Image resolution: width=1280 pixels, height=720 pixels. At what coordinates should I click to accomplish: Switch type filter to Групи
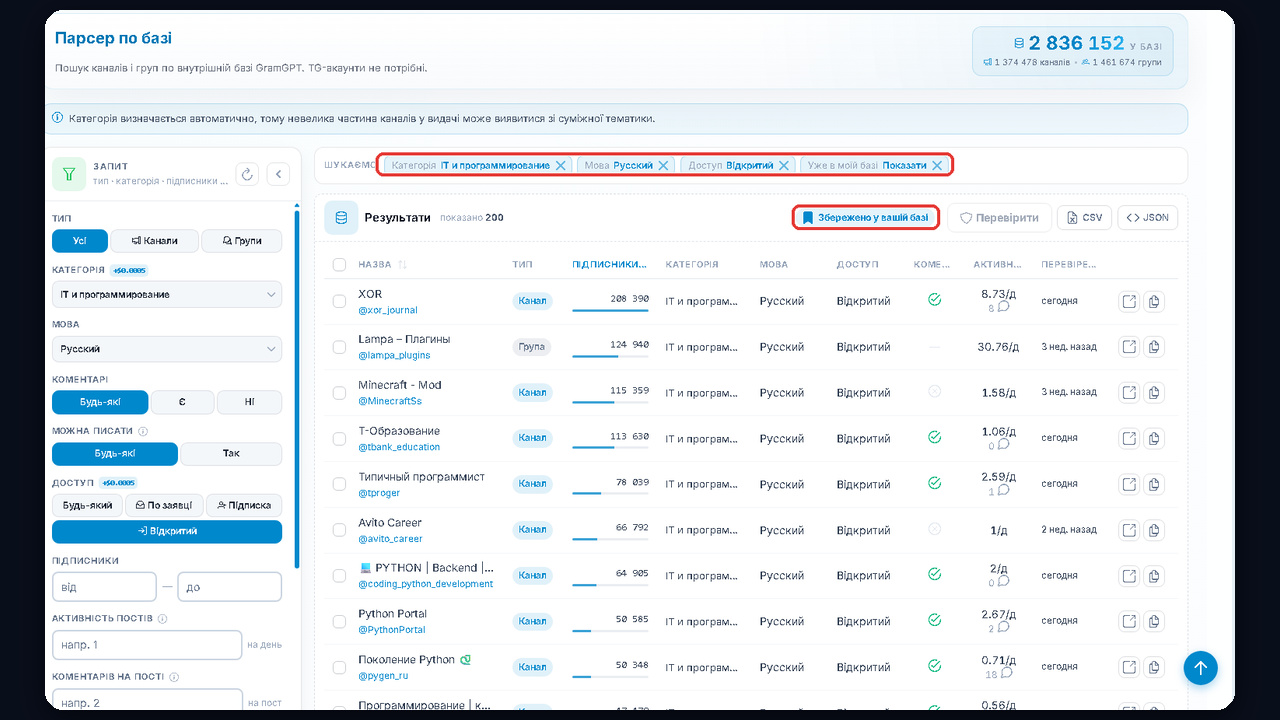pyautogui.click(x=241, y=241)
